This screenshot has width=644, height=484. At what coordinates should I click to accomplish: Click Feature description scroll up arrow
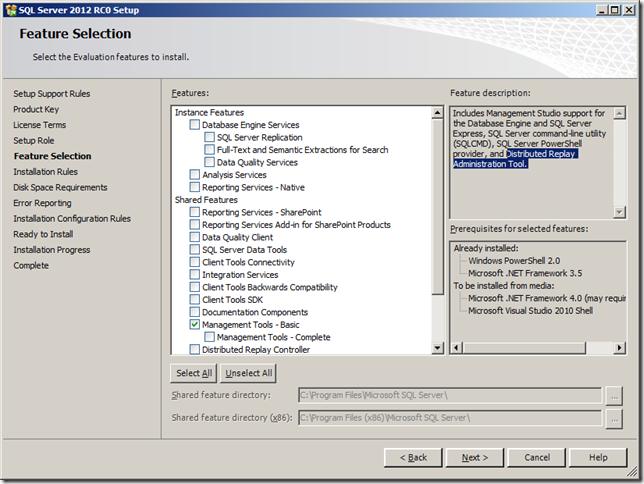(x=619, y=113)
